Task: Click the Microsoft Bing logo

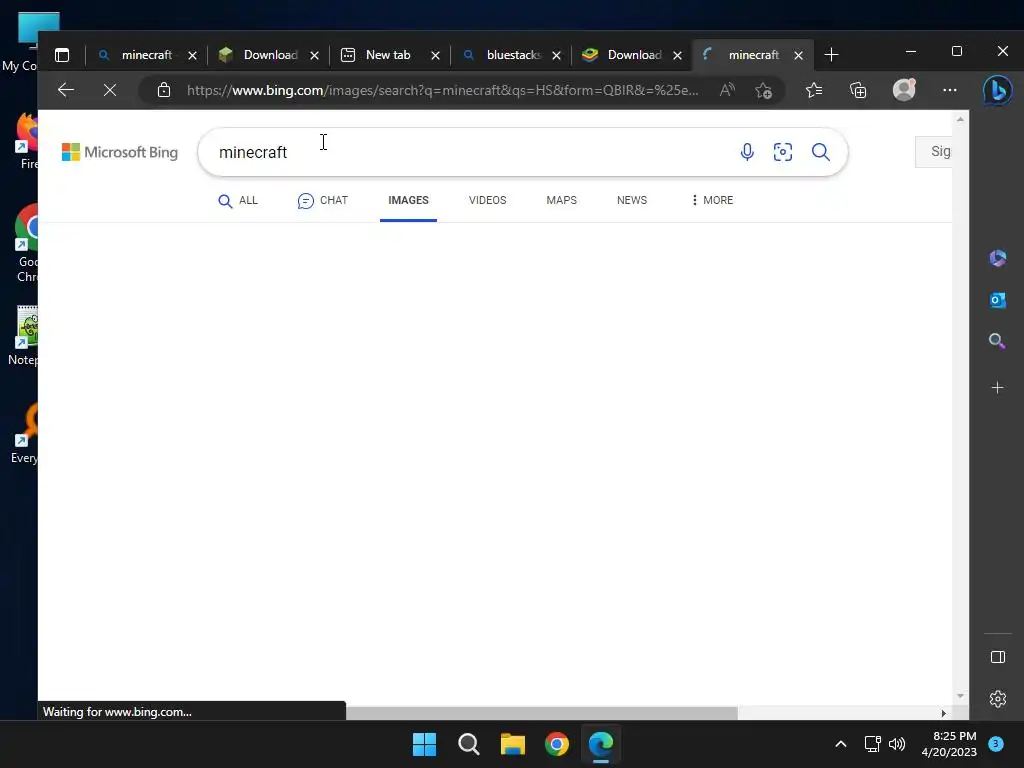Action: coord(120,152)
